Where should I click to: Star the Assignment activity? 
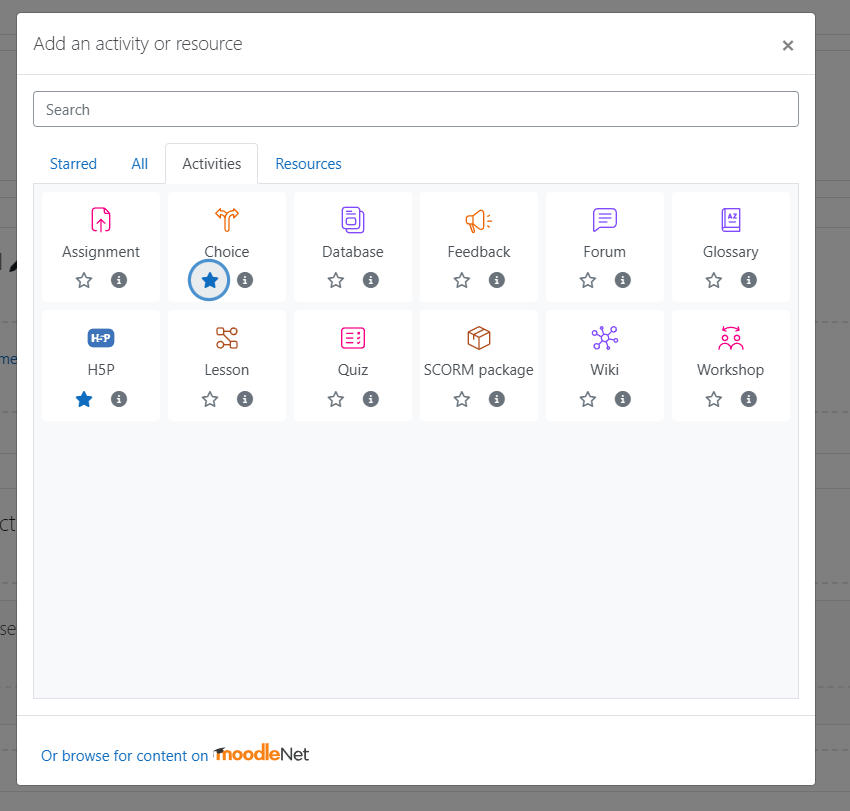click(84, 280)
